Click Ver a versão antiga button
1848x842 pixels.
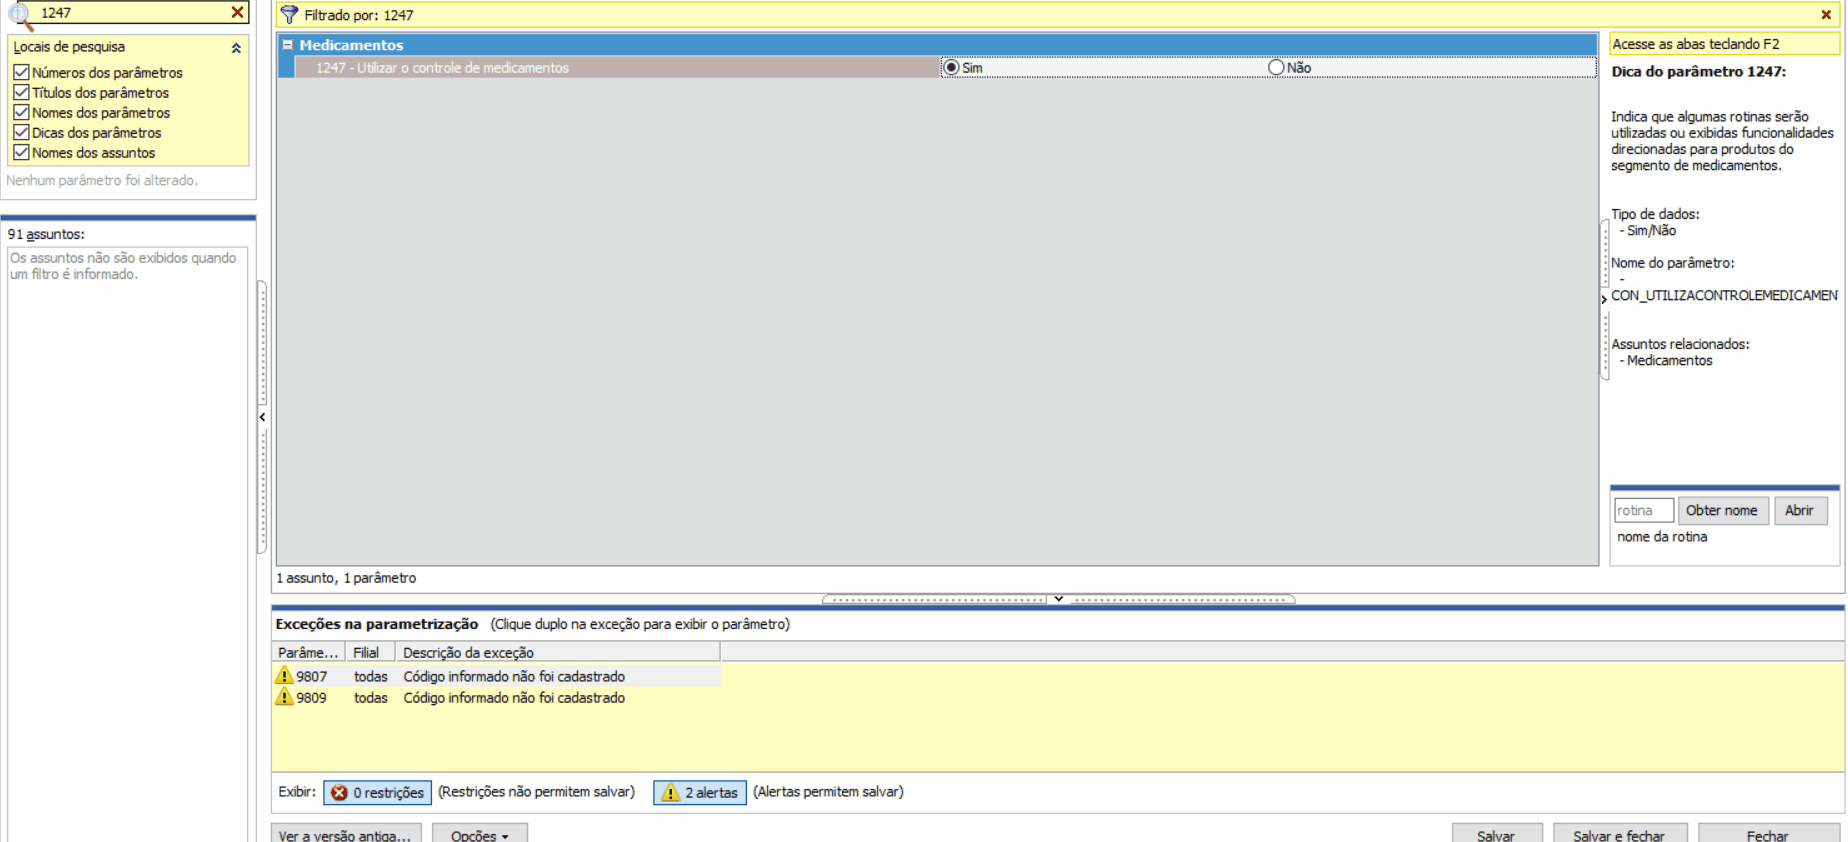[x=346, y=834]
